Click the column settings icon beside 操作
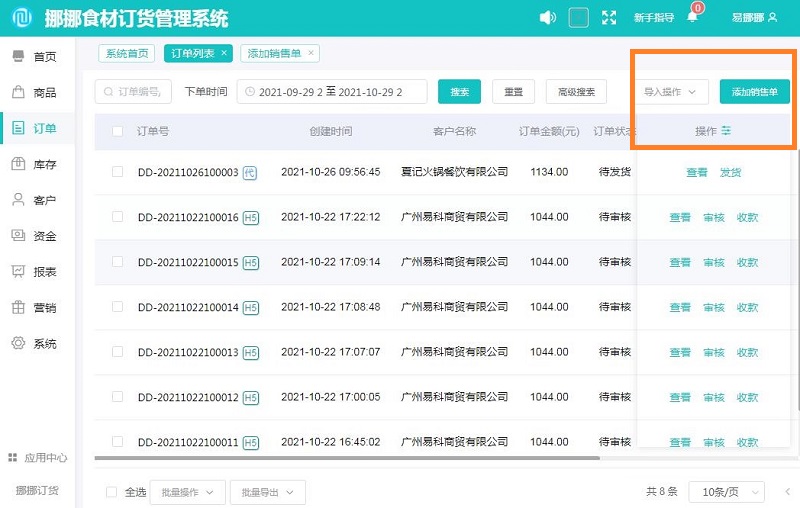800x508 pixels. (727, 131)
